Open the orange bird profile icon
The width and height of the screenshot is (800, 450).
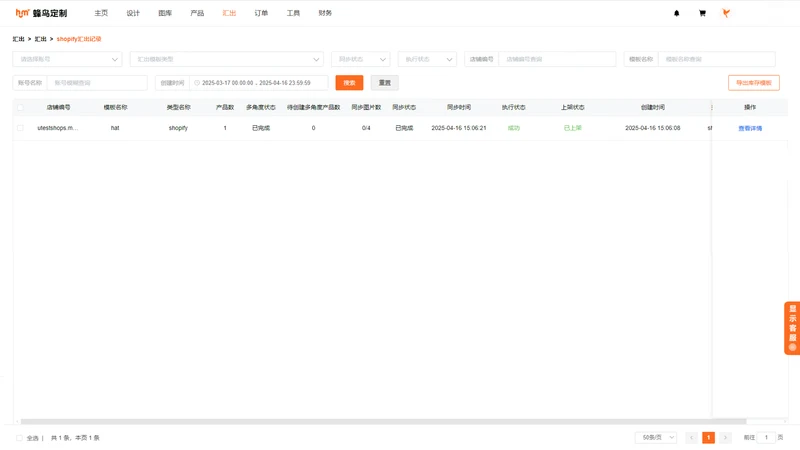(x=726, y=13)
